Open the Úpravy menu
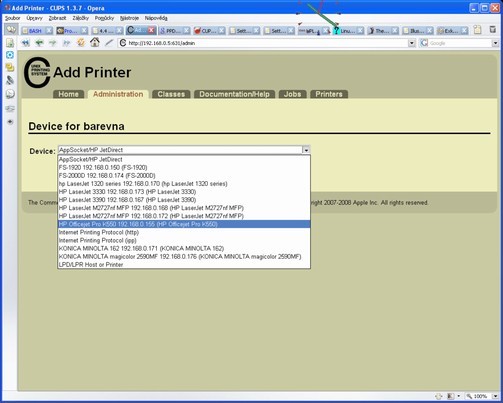Image resolution: width=503 pixels, height=403 pixels. click(34, 18)
